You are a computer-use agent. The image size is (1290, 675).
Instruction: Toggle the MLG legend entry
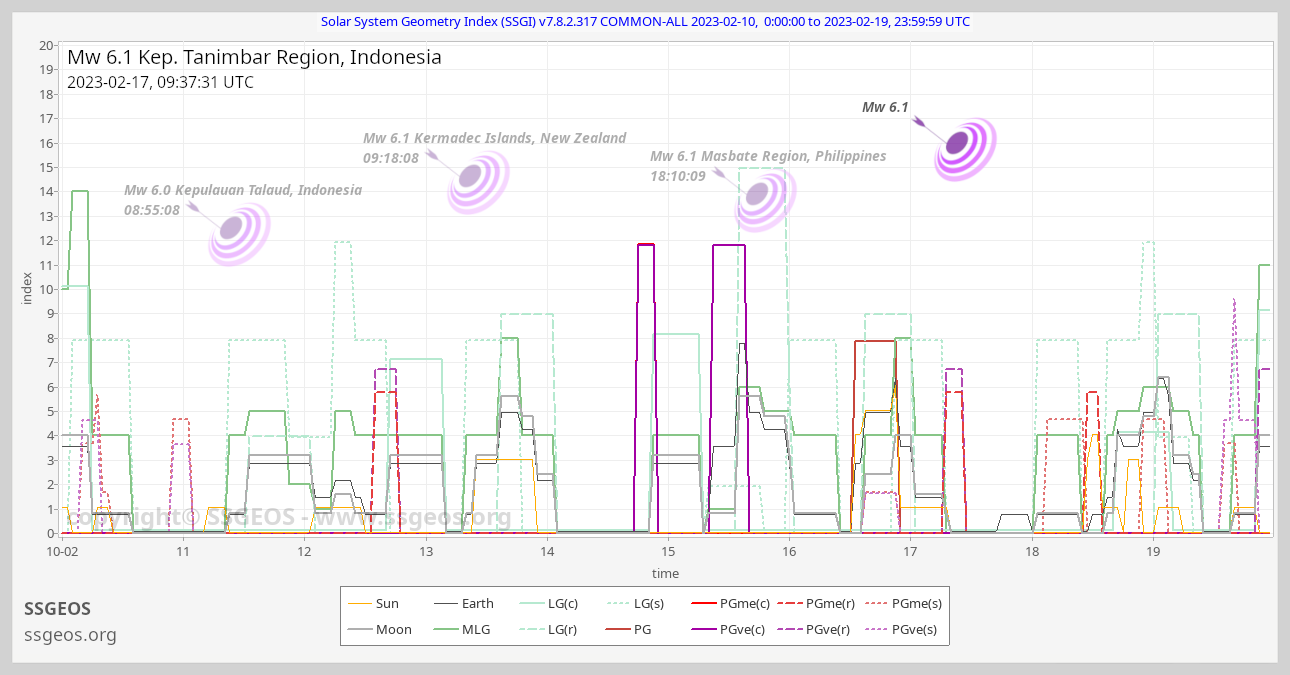tap(462, 629)
